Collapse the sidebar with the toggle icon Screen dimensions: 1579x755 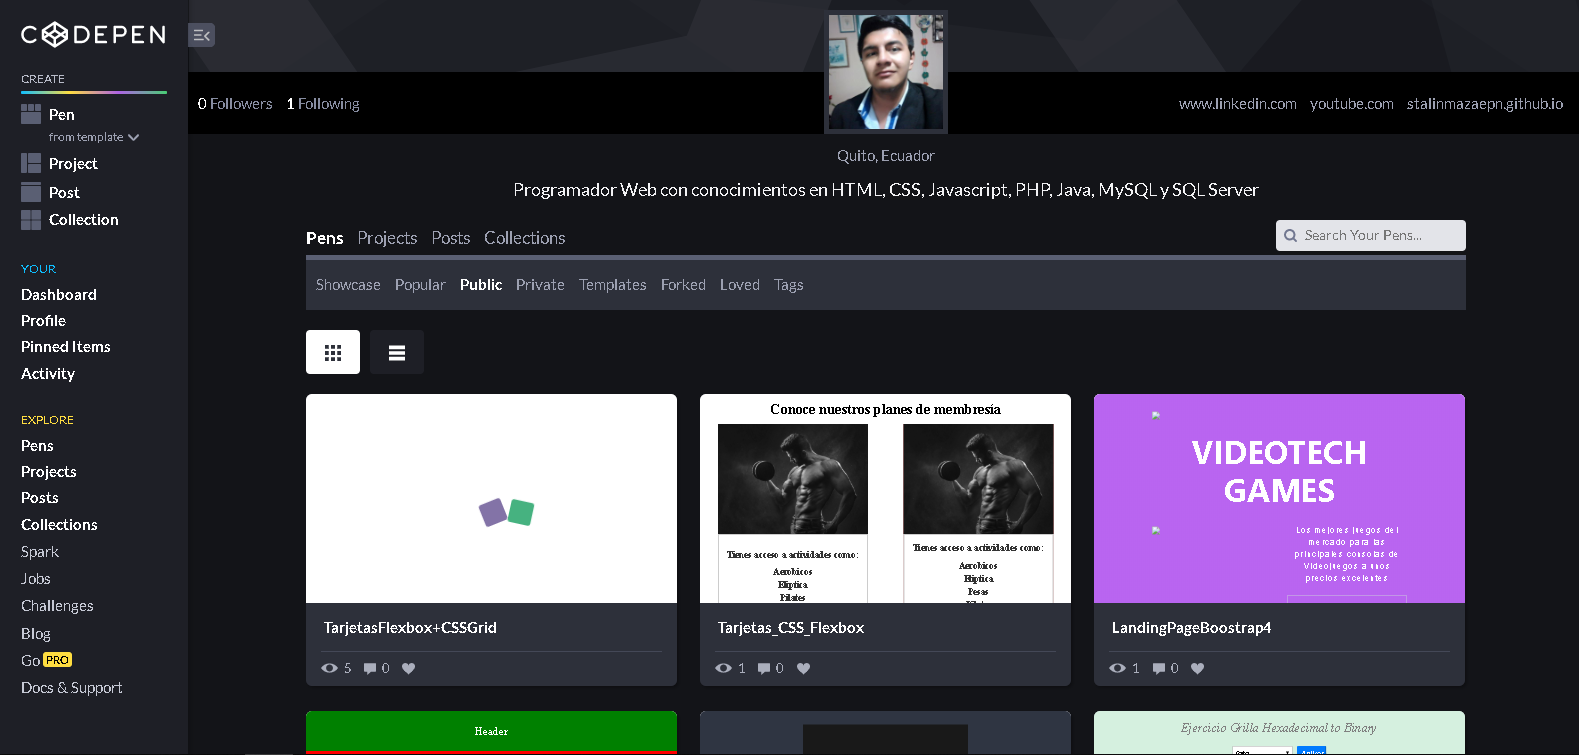pyautogui.click(x=201, y=35)
